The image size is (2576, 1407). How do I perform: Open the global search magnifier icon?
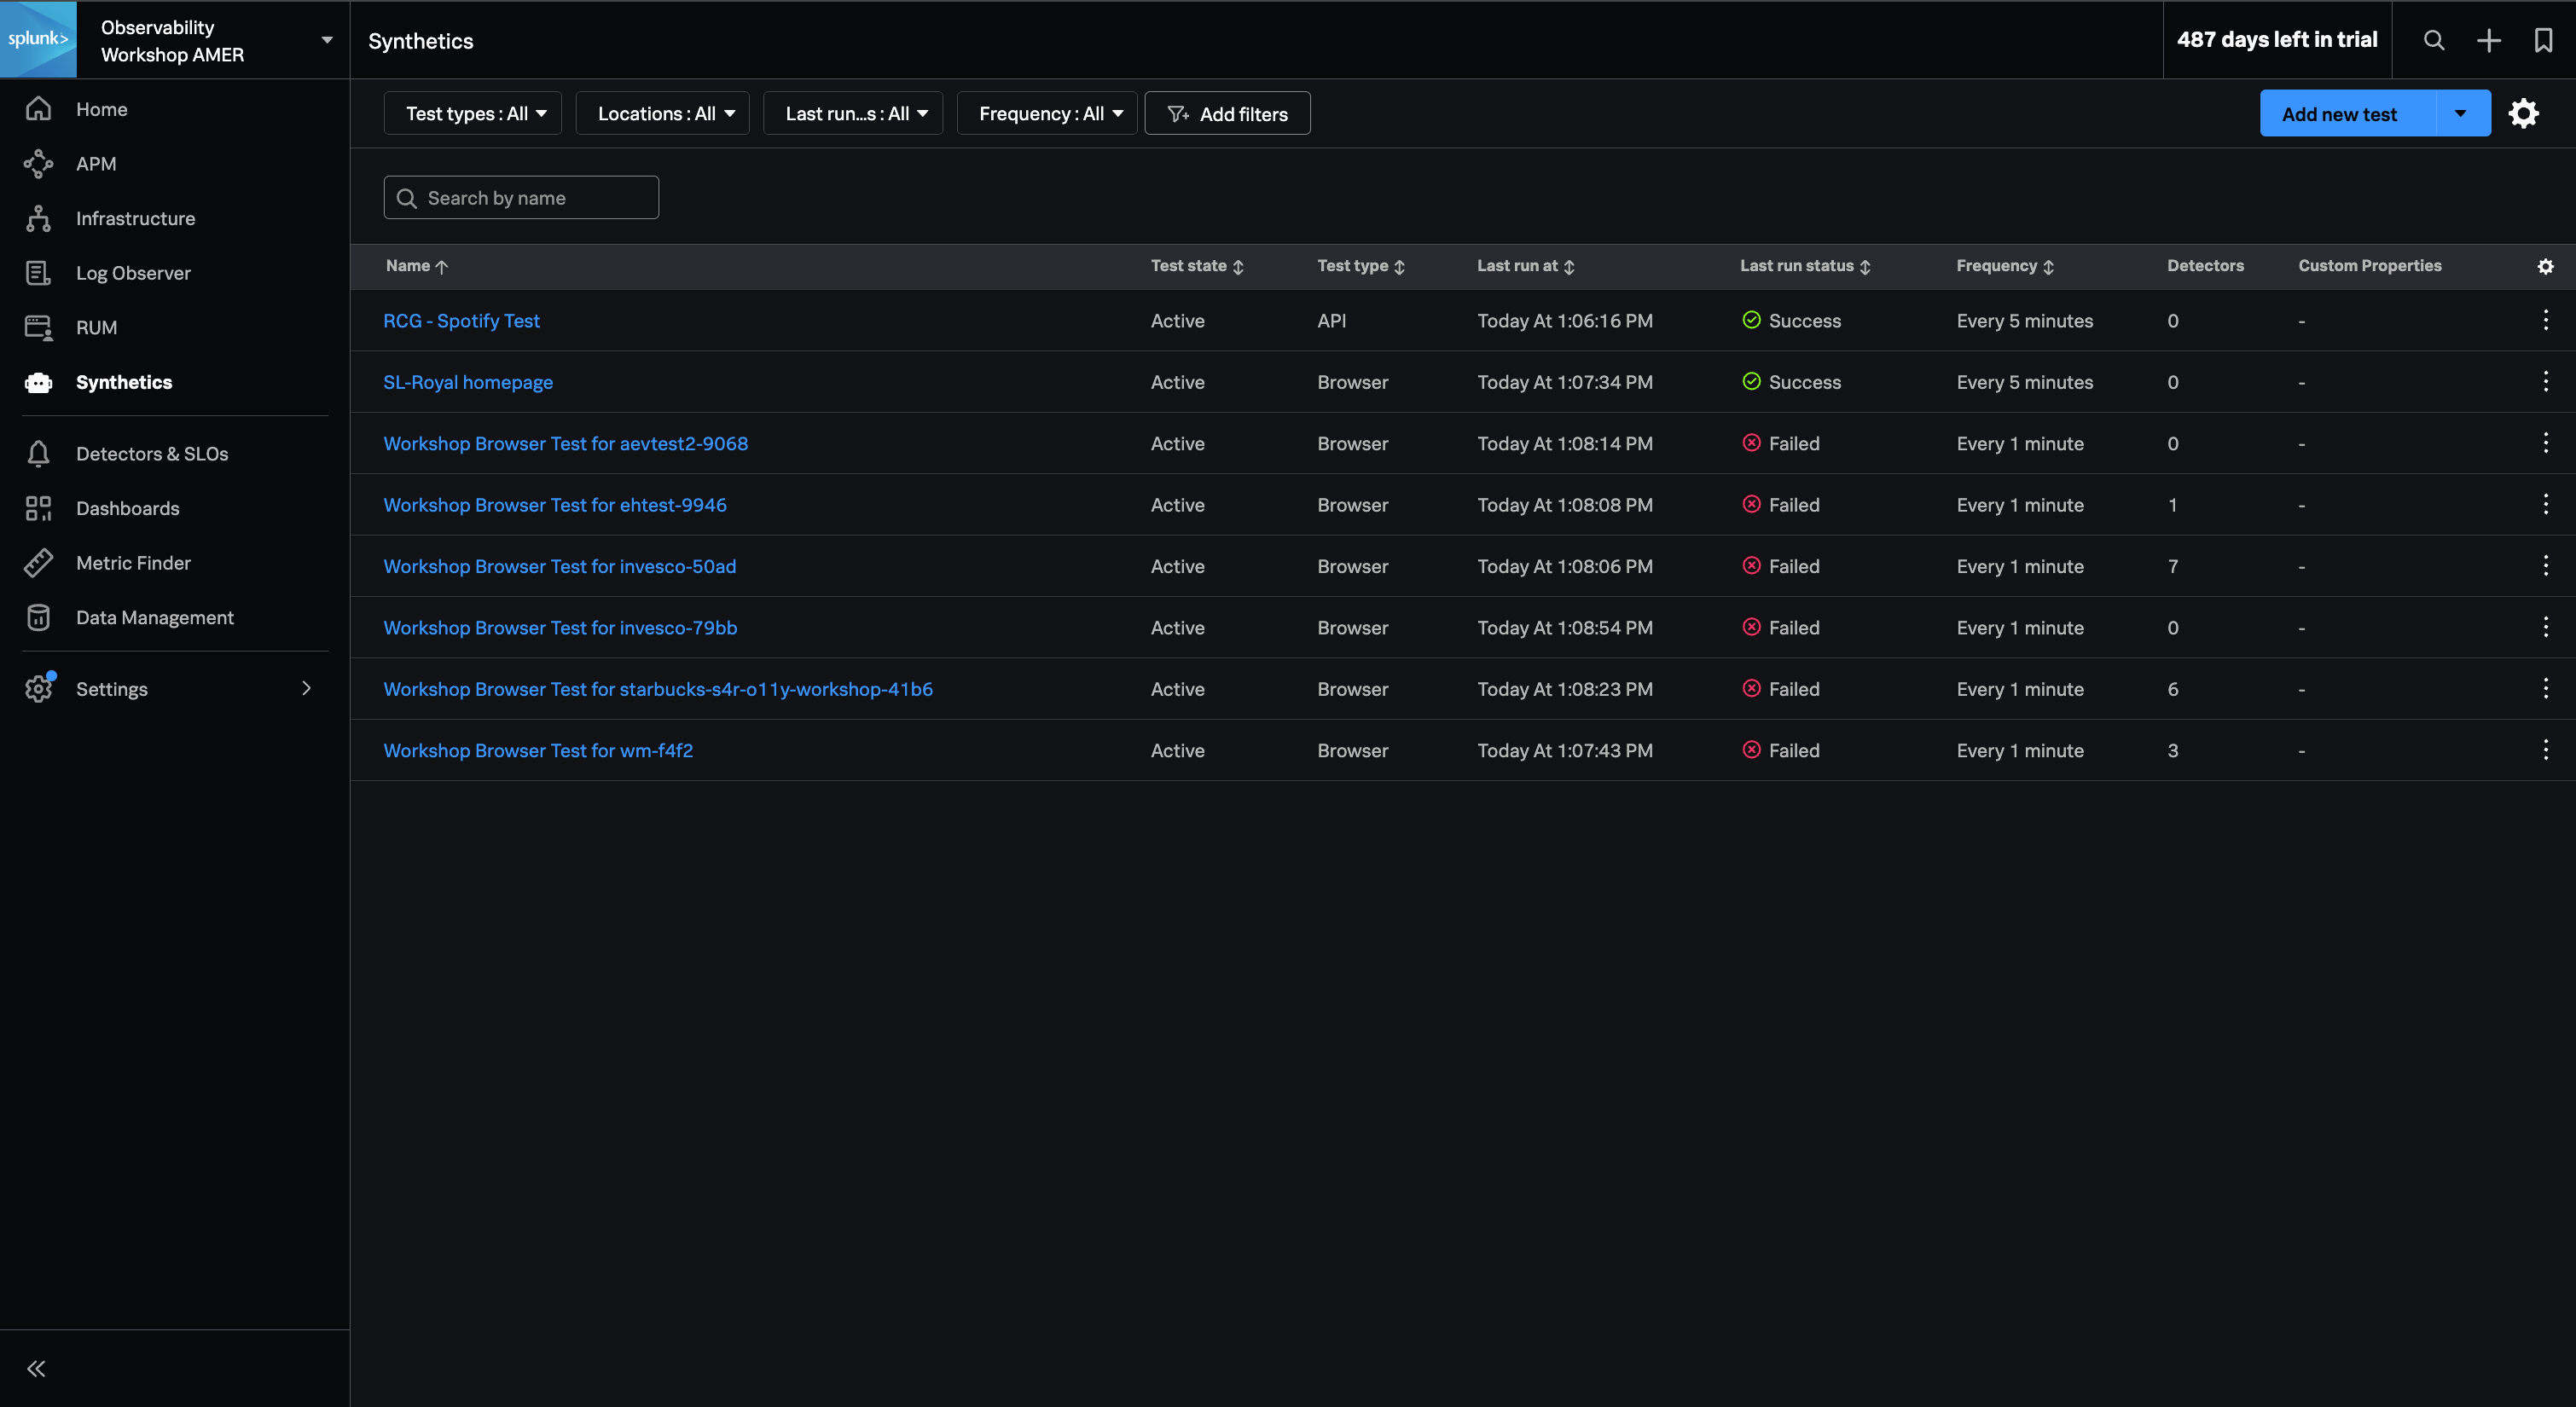(2434, 40)
